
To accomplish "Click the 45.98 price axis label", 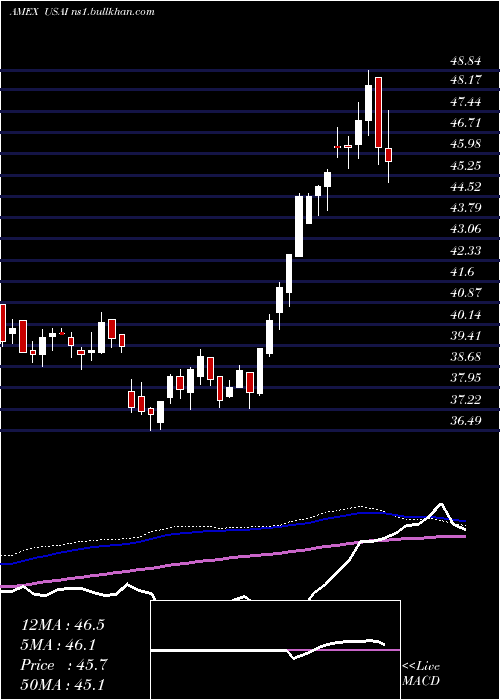I will tap(465, 144).
